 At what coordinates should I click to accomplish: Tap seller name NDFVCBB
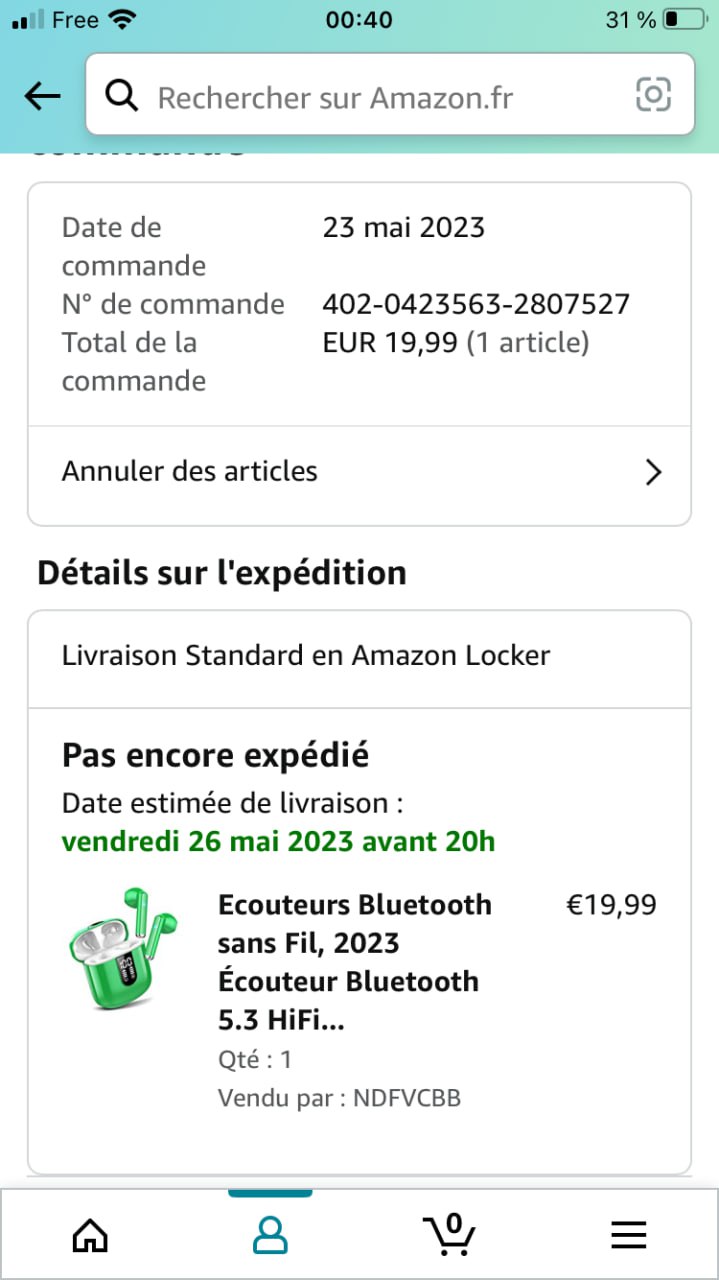click(x=407, y=1098)
